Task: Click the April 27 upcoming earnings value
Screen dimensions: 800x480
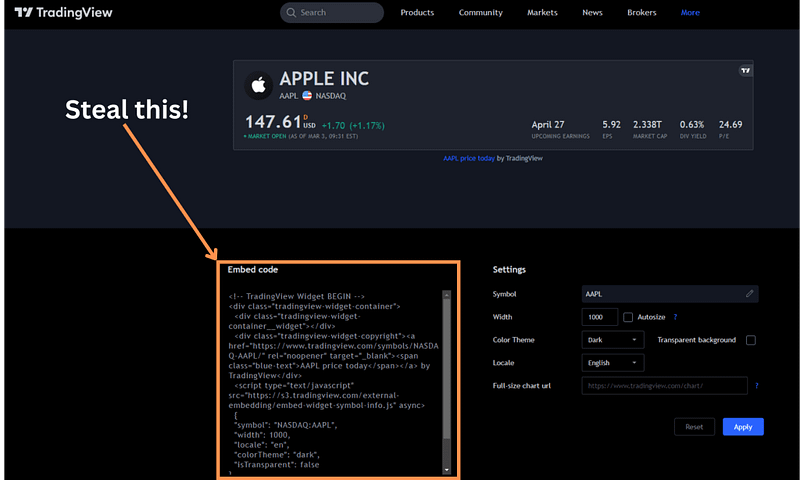Action: coord(548,124)
